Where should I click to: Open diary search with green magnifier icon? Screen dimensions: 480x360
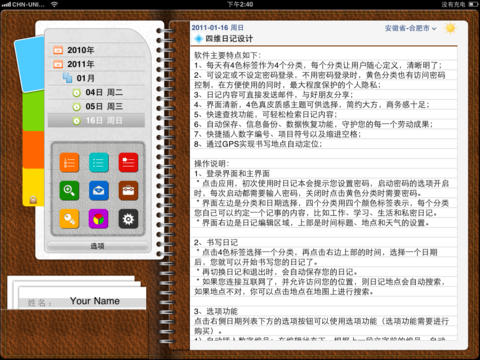69,190
